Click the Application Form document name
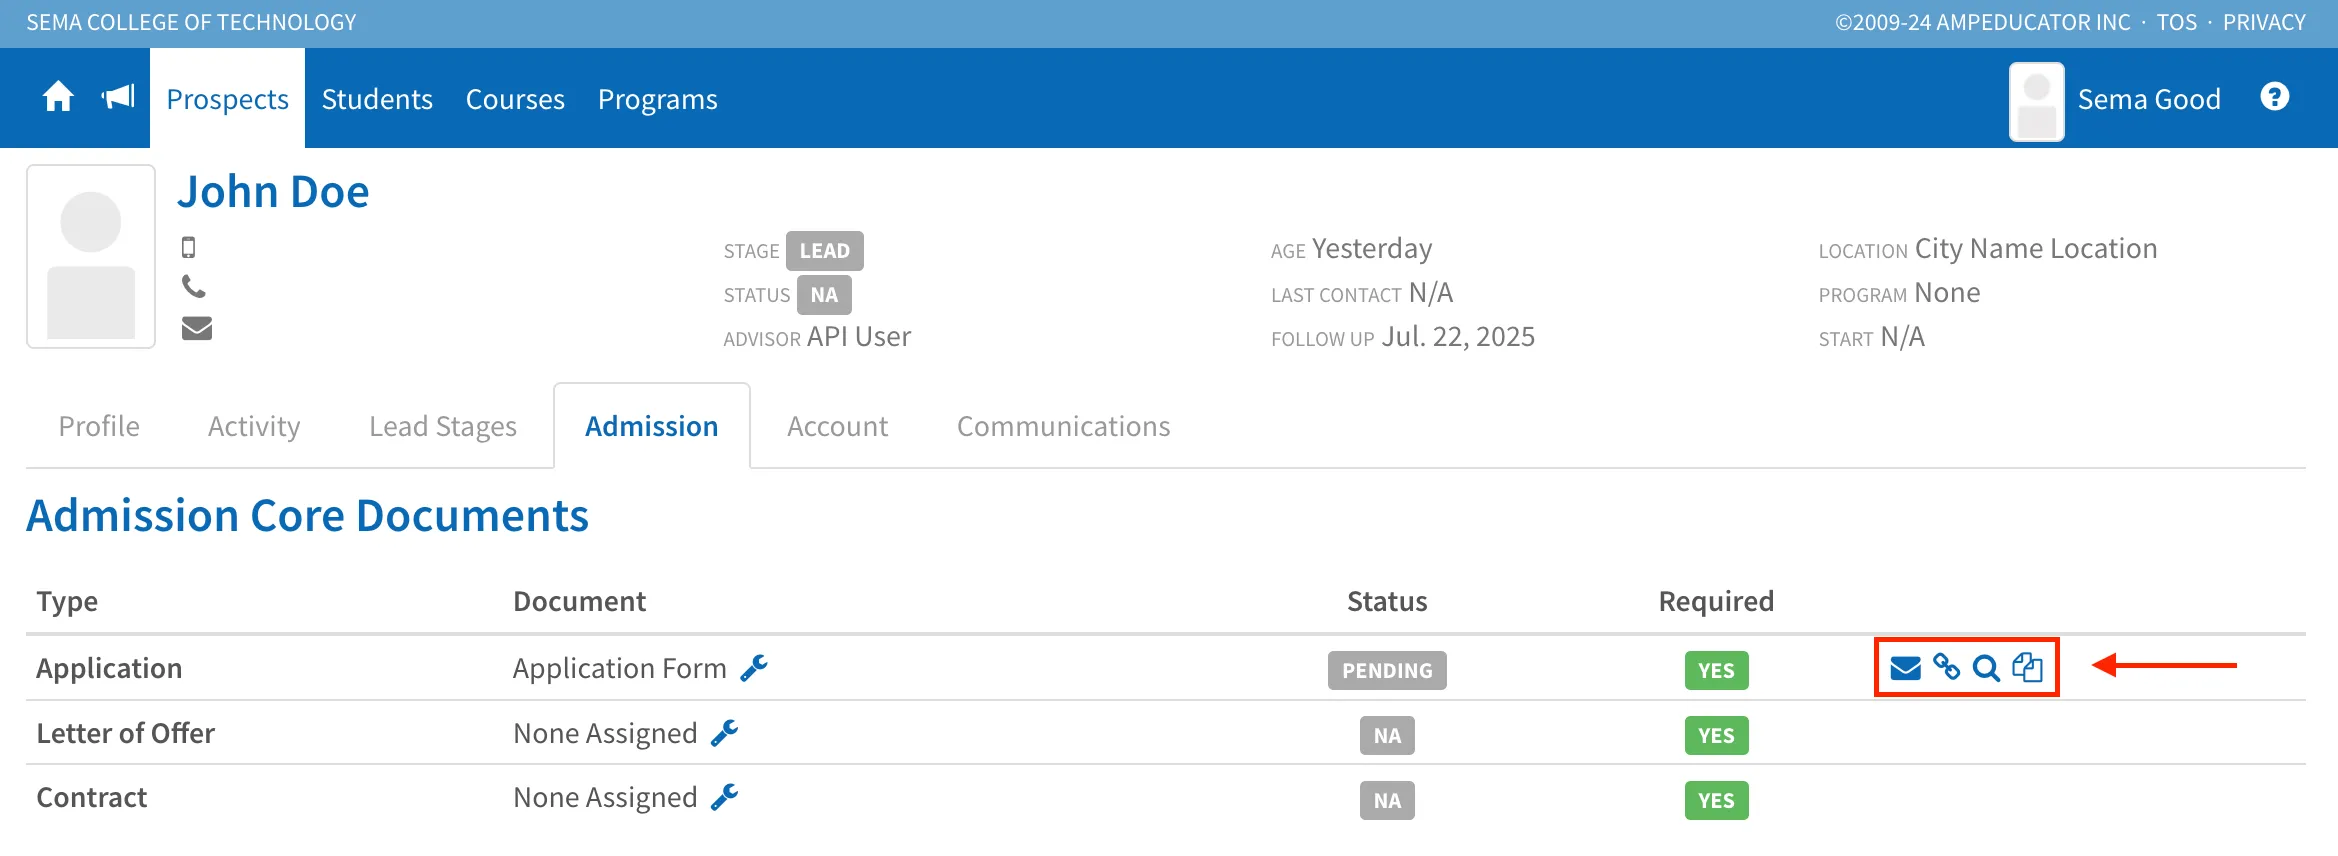Image resolution: width=2338 pixels, height=856 pixels. click(x=619, y=668)
